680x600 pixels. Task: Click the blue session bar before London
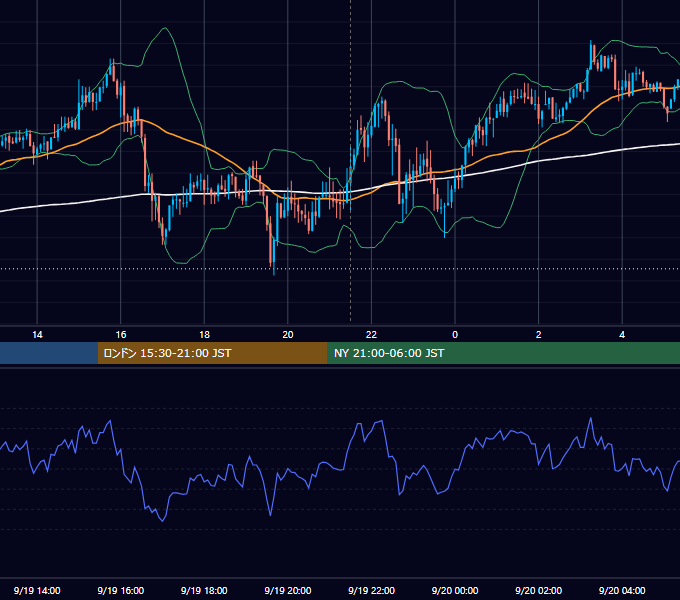click(x=49, y=353)
